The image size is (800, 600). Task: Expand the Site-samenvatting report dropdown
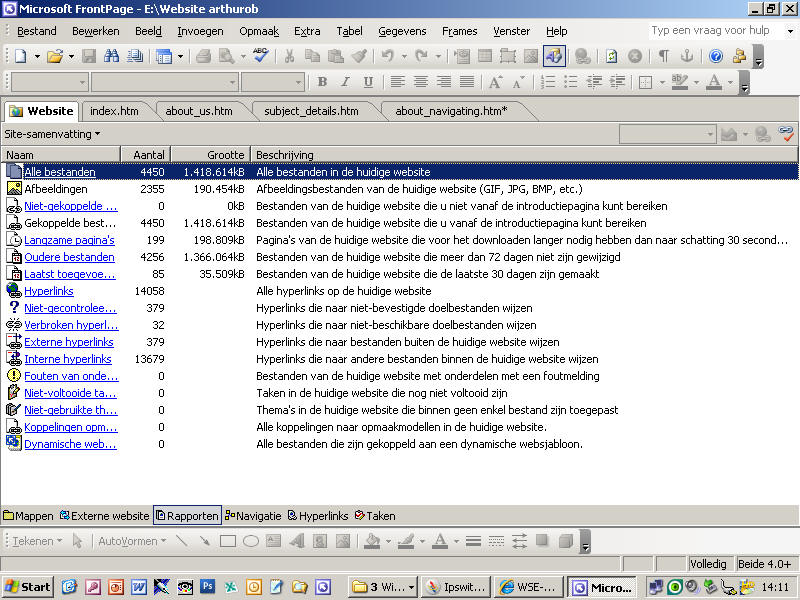click(52, 133)
